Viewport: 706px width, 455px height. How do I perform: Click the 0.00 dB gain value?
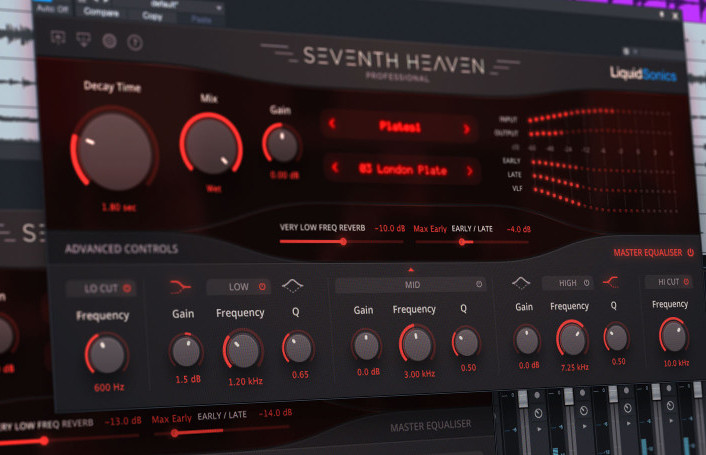coord(285,175)
